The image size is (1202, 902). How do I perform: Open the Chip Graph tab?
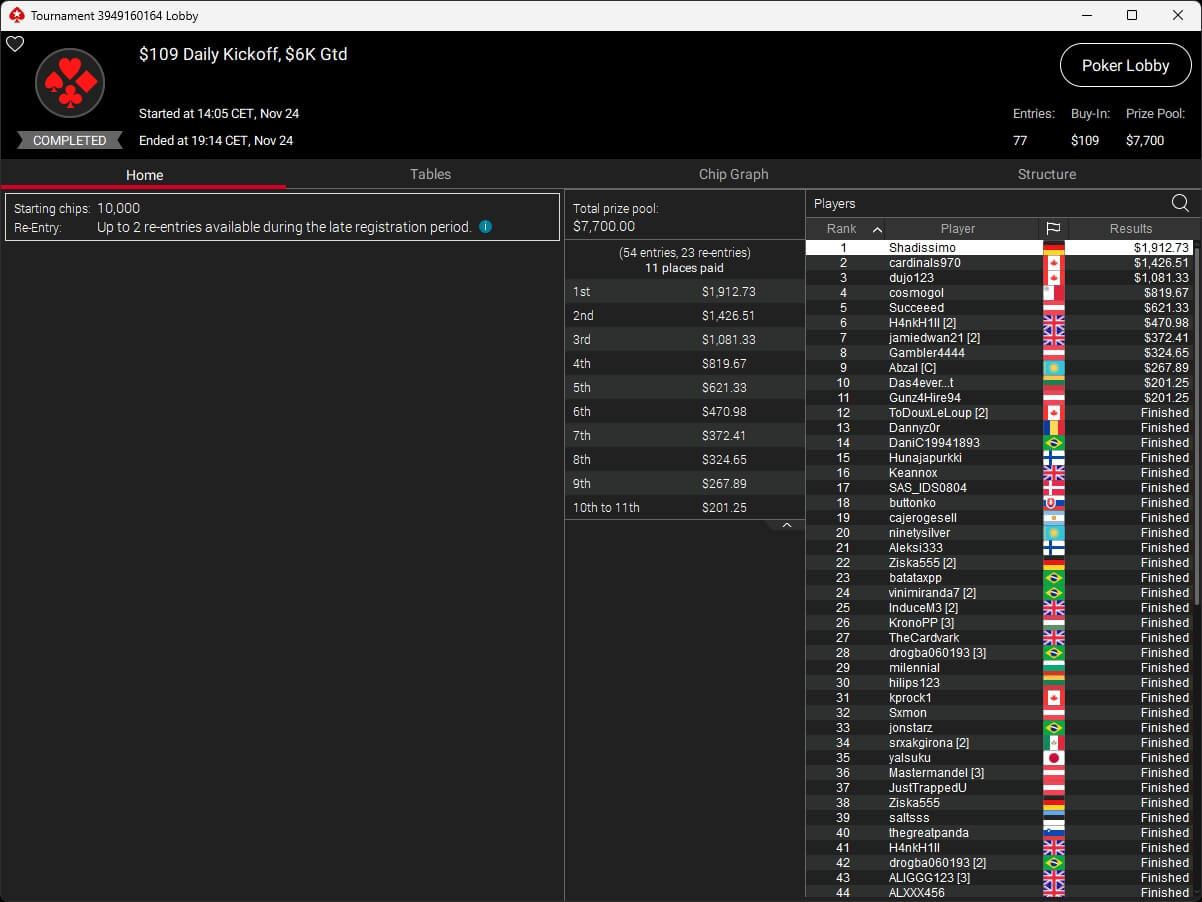point(733,174)
